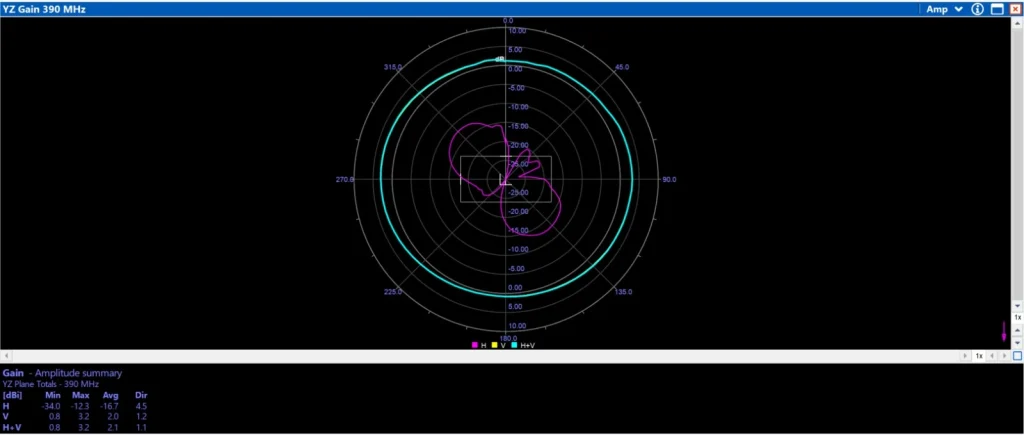Open the info icon in the title bar

point(977,9)
